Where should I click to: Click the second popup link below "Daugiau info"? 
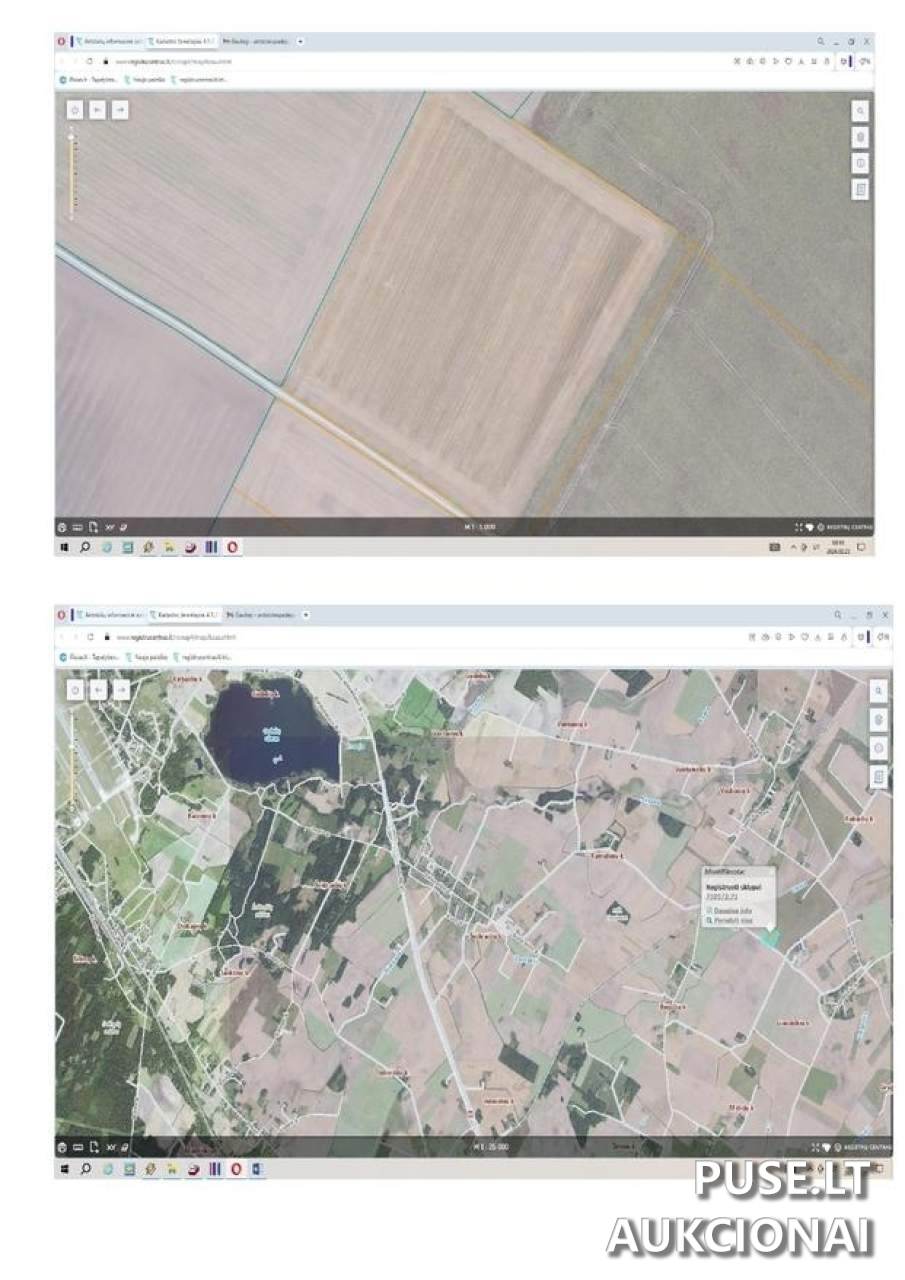click(731, 921)
